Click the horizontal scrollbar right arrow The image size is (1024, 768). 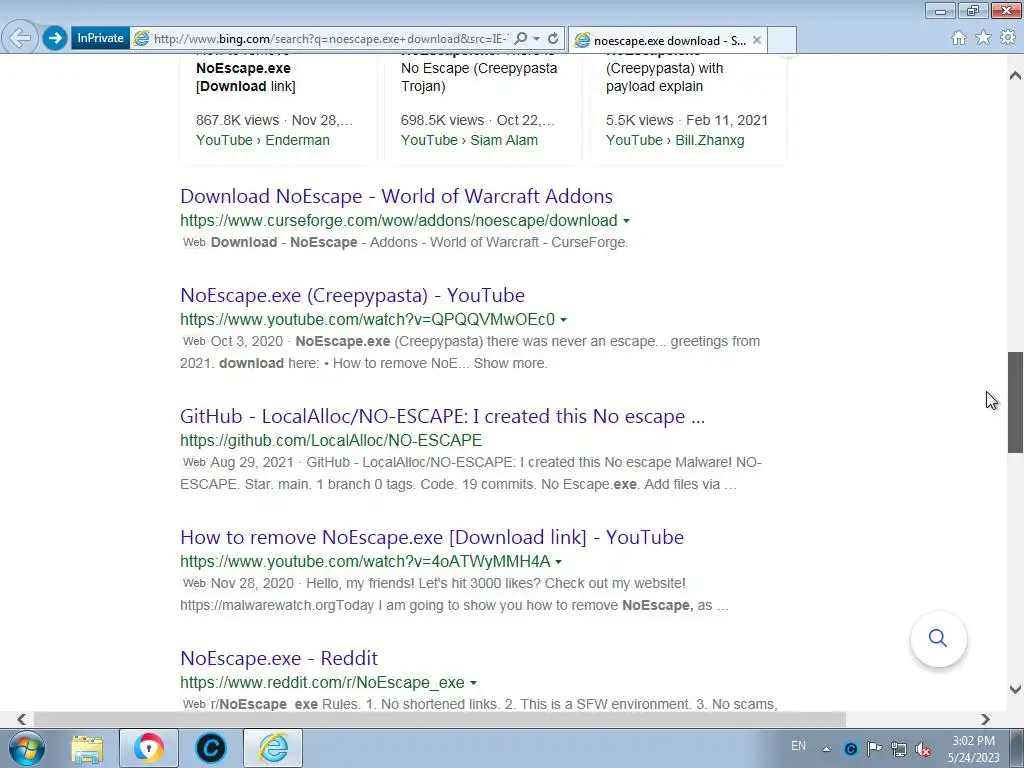coord(985,719)
